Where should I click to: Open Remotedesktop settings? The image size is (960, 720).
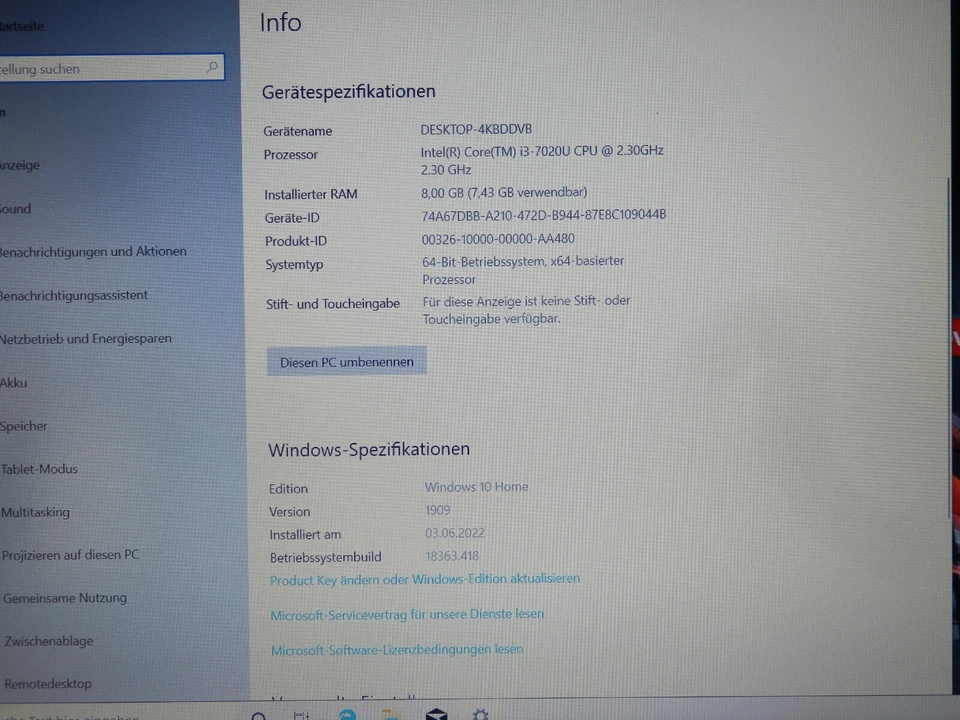pos(48,684)
